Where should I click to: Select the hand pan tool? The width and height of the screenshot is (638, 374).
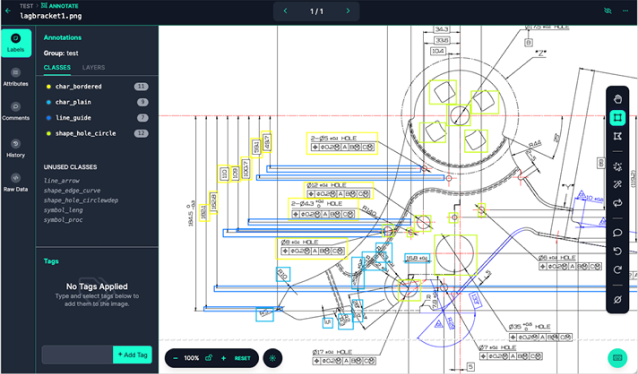tap(617, 99)
